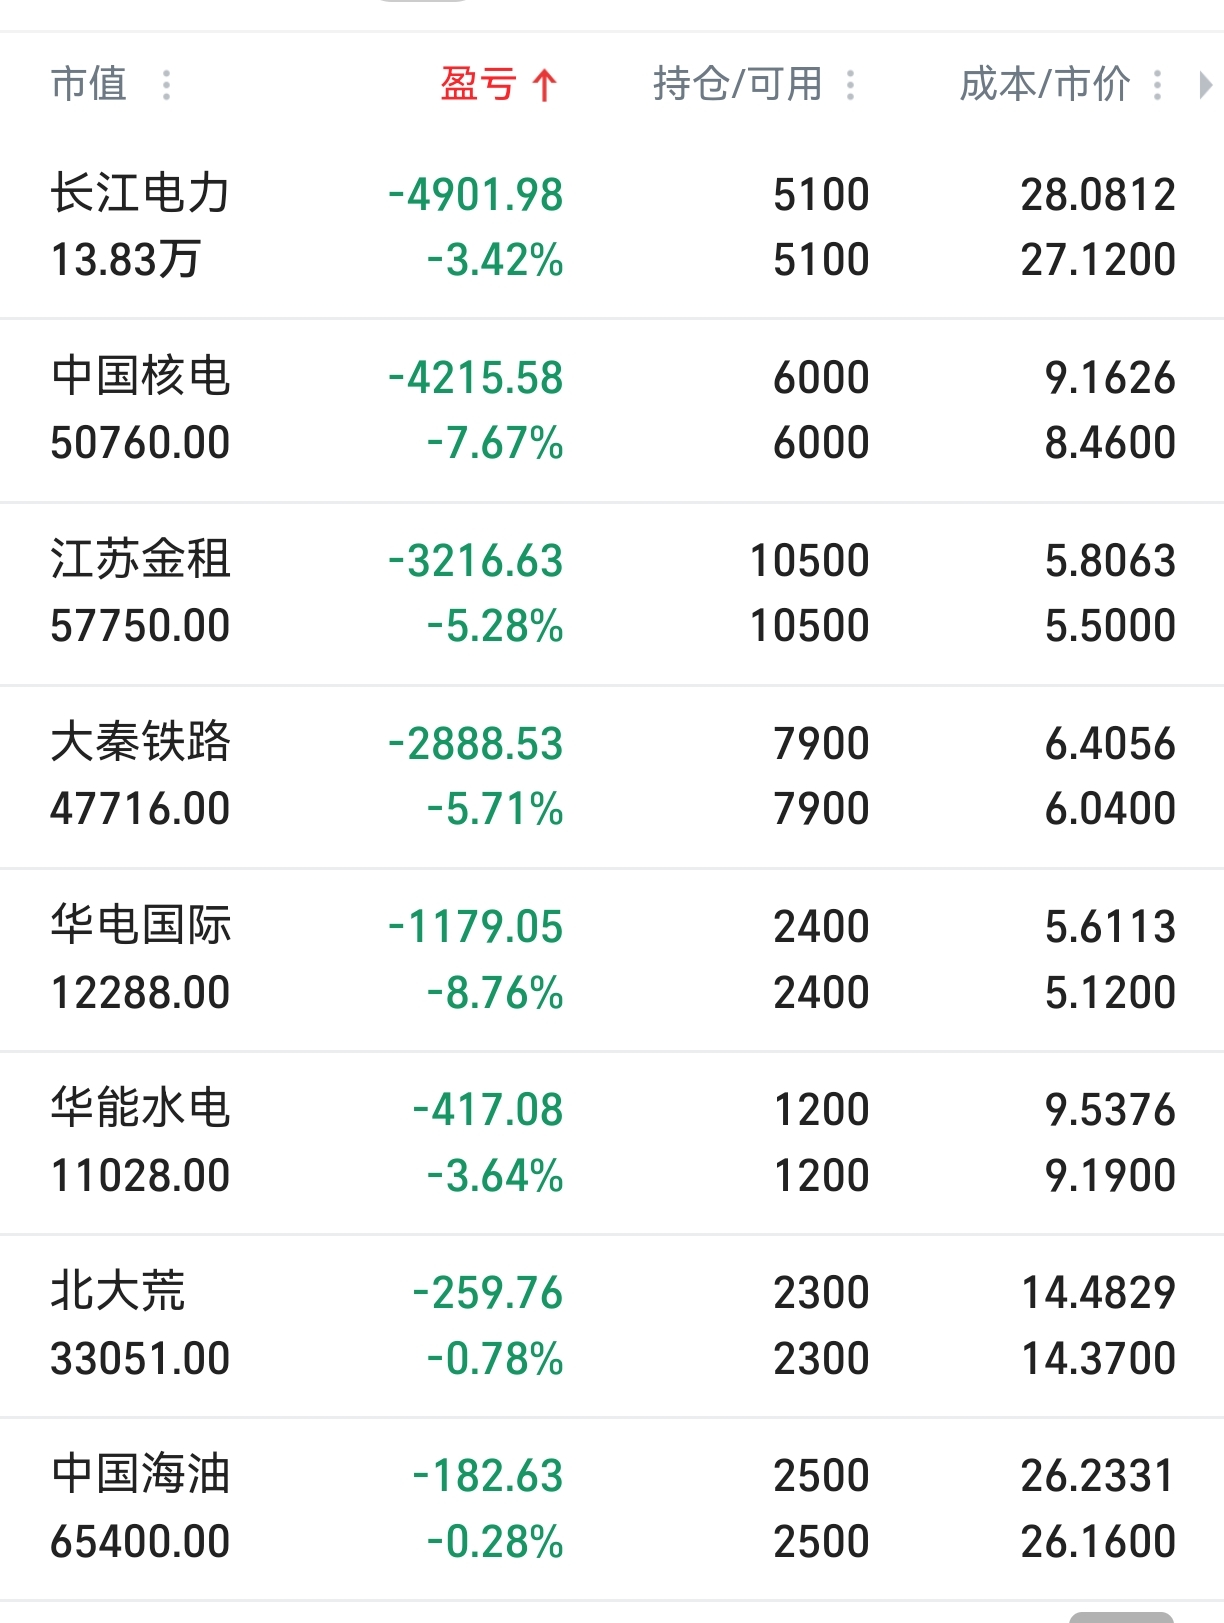Open the 华电国际 position details
This screenshot has height=1623, width=1224.
(x=612, y=959)
